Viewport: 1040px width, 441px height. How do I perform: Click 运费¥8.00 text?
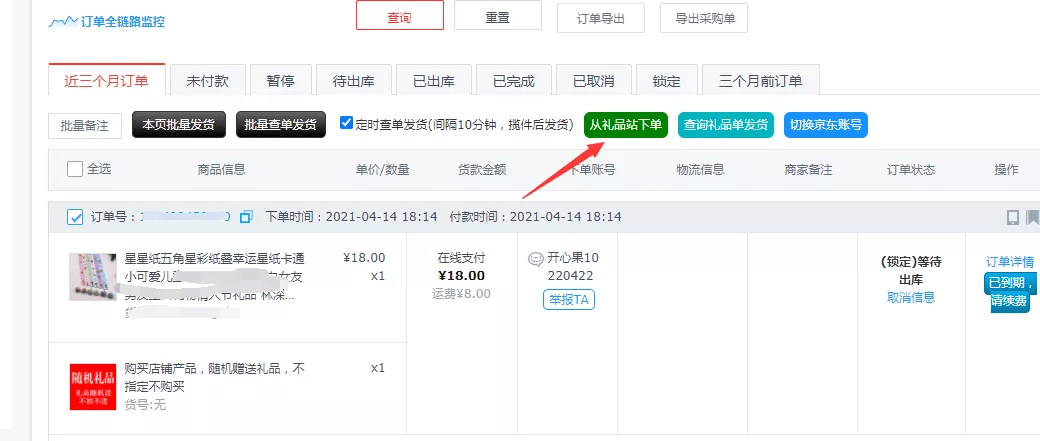(x=462, y=293)
